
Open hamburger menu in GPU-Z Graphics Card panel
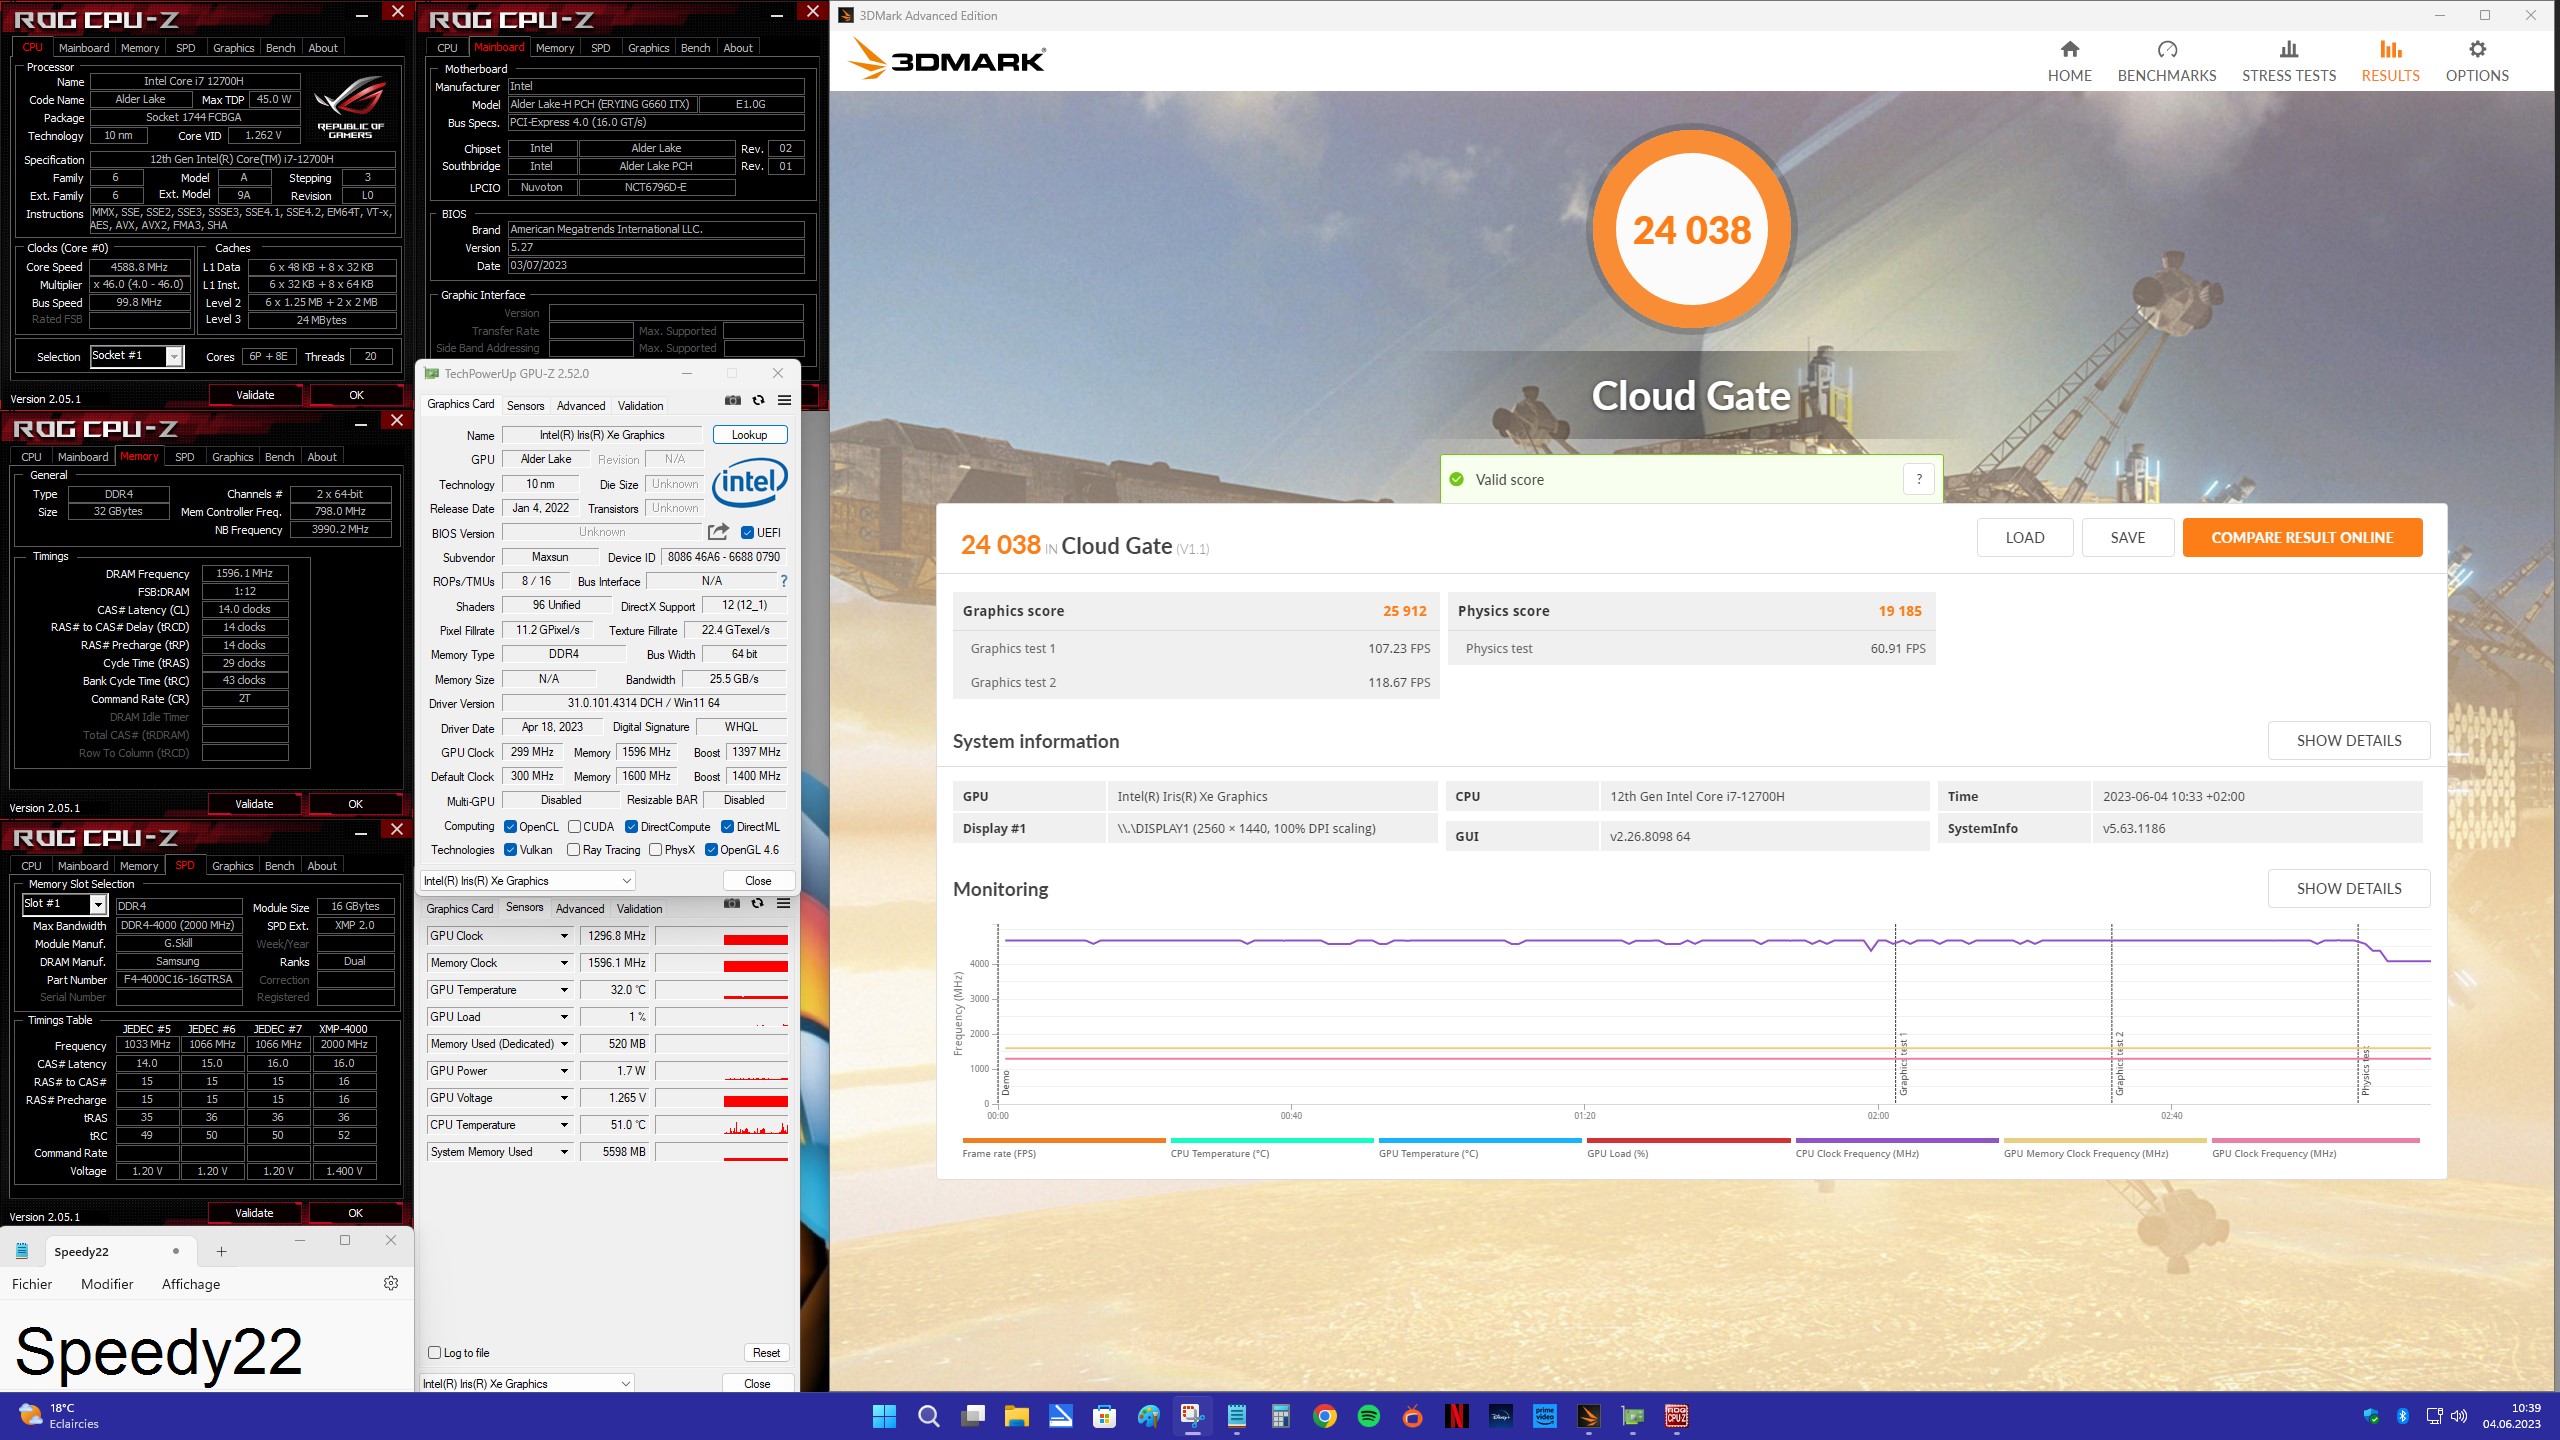pyautogui.click(x=784, y=401)
